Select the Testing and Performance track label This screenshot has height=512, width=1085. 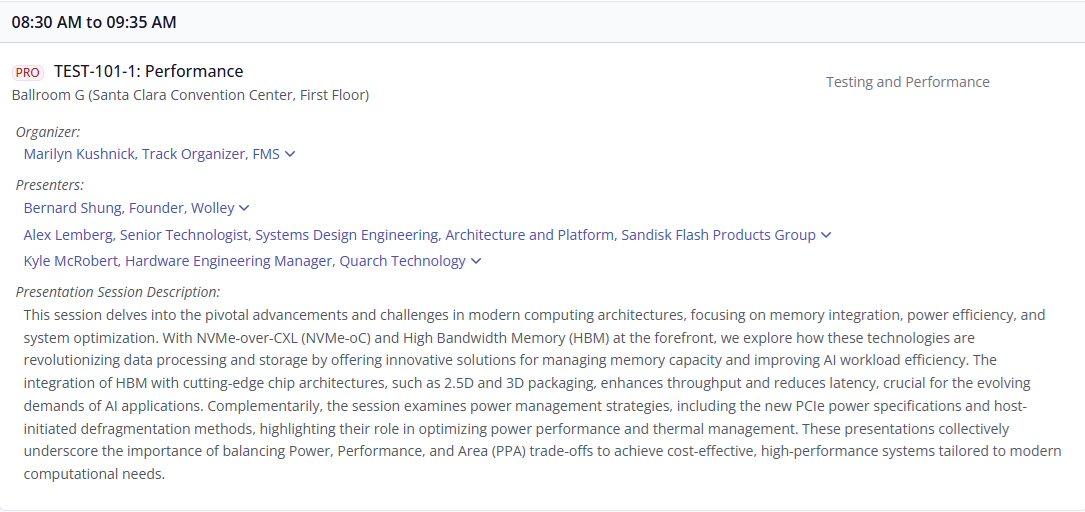point(907,82)
